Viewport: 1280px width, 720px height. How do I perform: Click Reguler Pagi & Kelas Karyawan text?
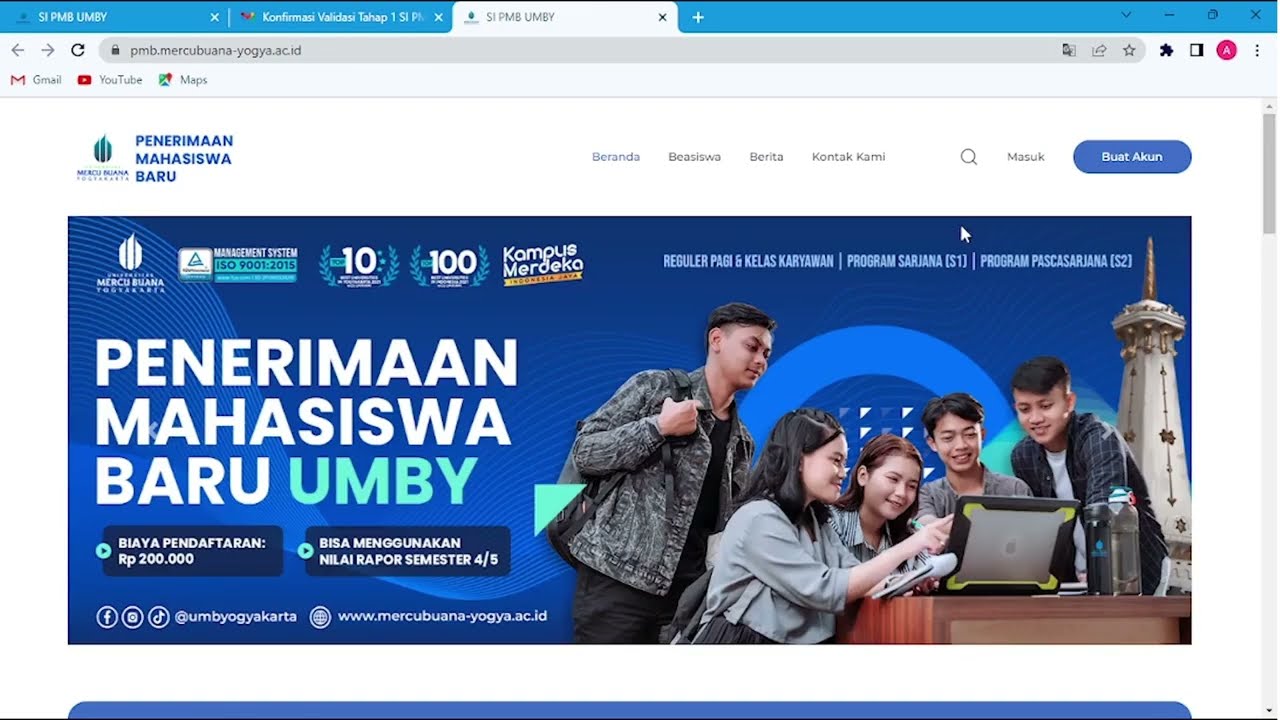point(748,261)
